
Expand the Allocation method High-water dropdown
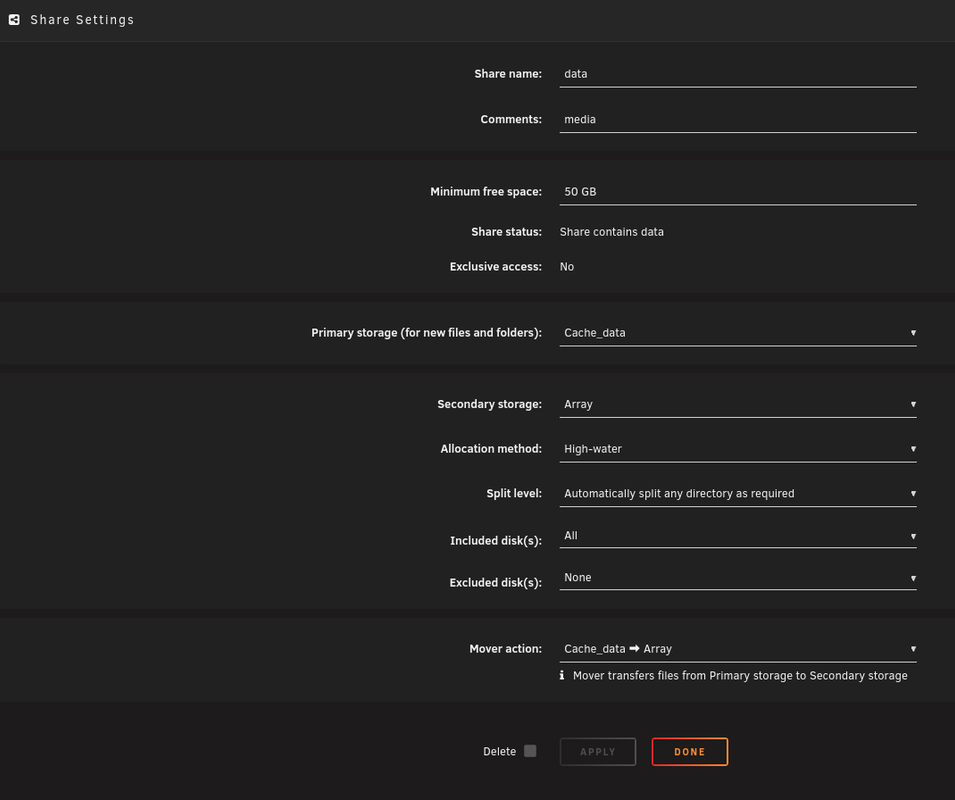pyautogui.click(x=738, y=449)
